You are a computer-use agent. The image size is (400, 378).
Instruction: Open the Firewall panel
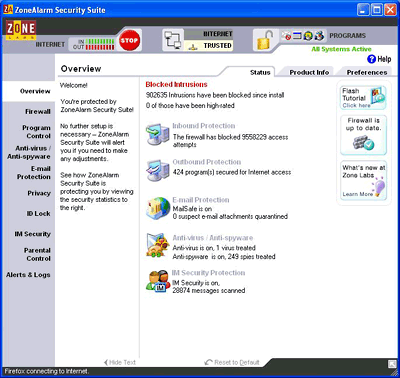(38, 111)
